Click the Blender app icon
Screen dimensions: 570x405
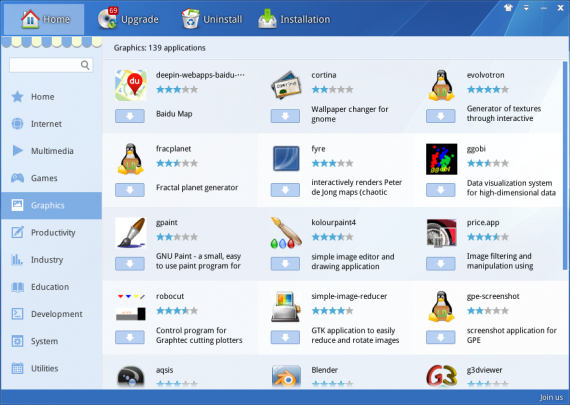pyautogui.click(x=286, y=377)
